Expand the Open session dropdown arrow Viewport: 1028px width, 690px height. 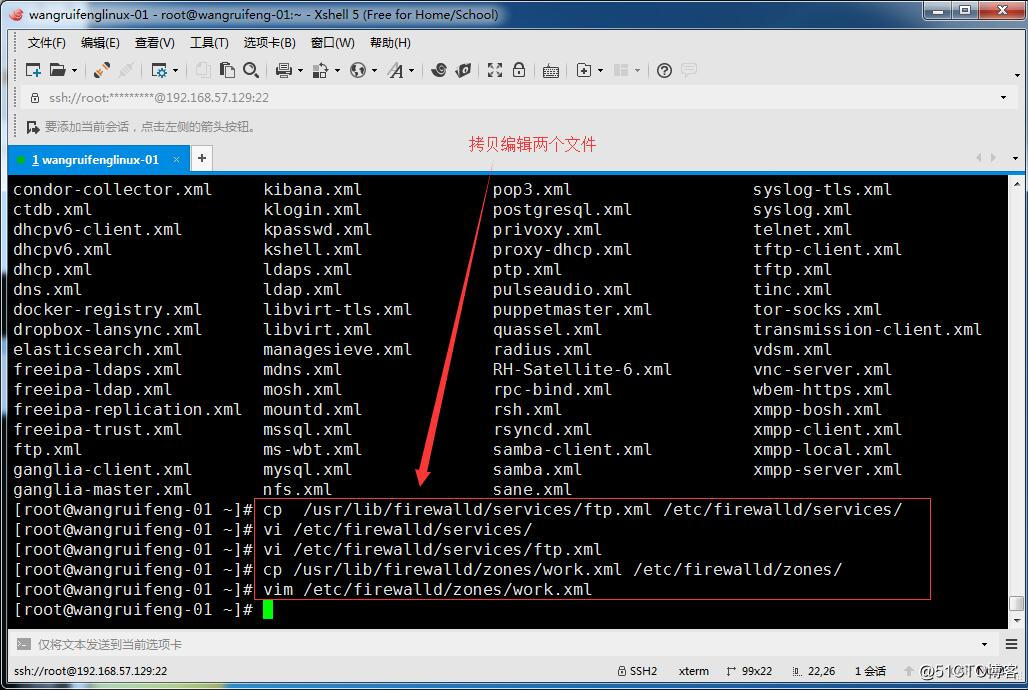pos(74,70)
